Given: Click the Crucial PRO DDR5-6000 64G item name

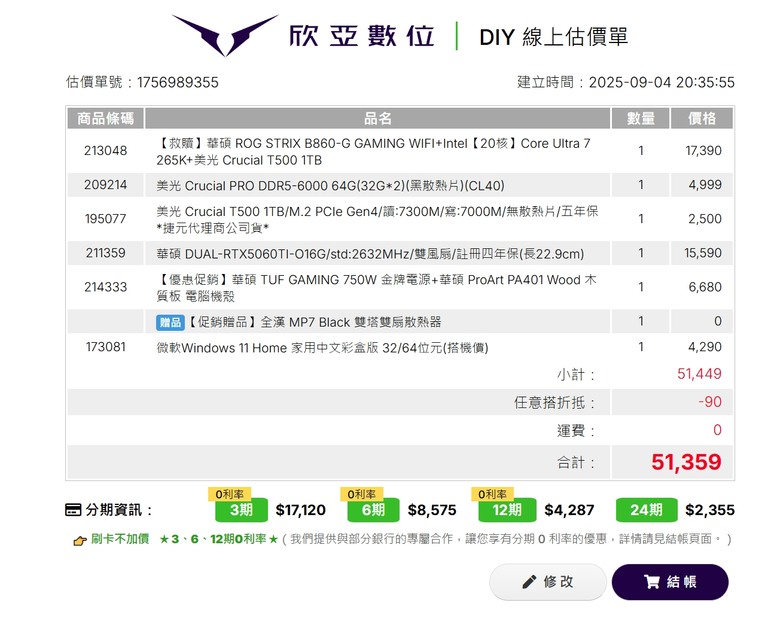Looking at the screenshot, I should [330, 186].
